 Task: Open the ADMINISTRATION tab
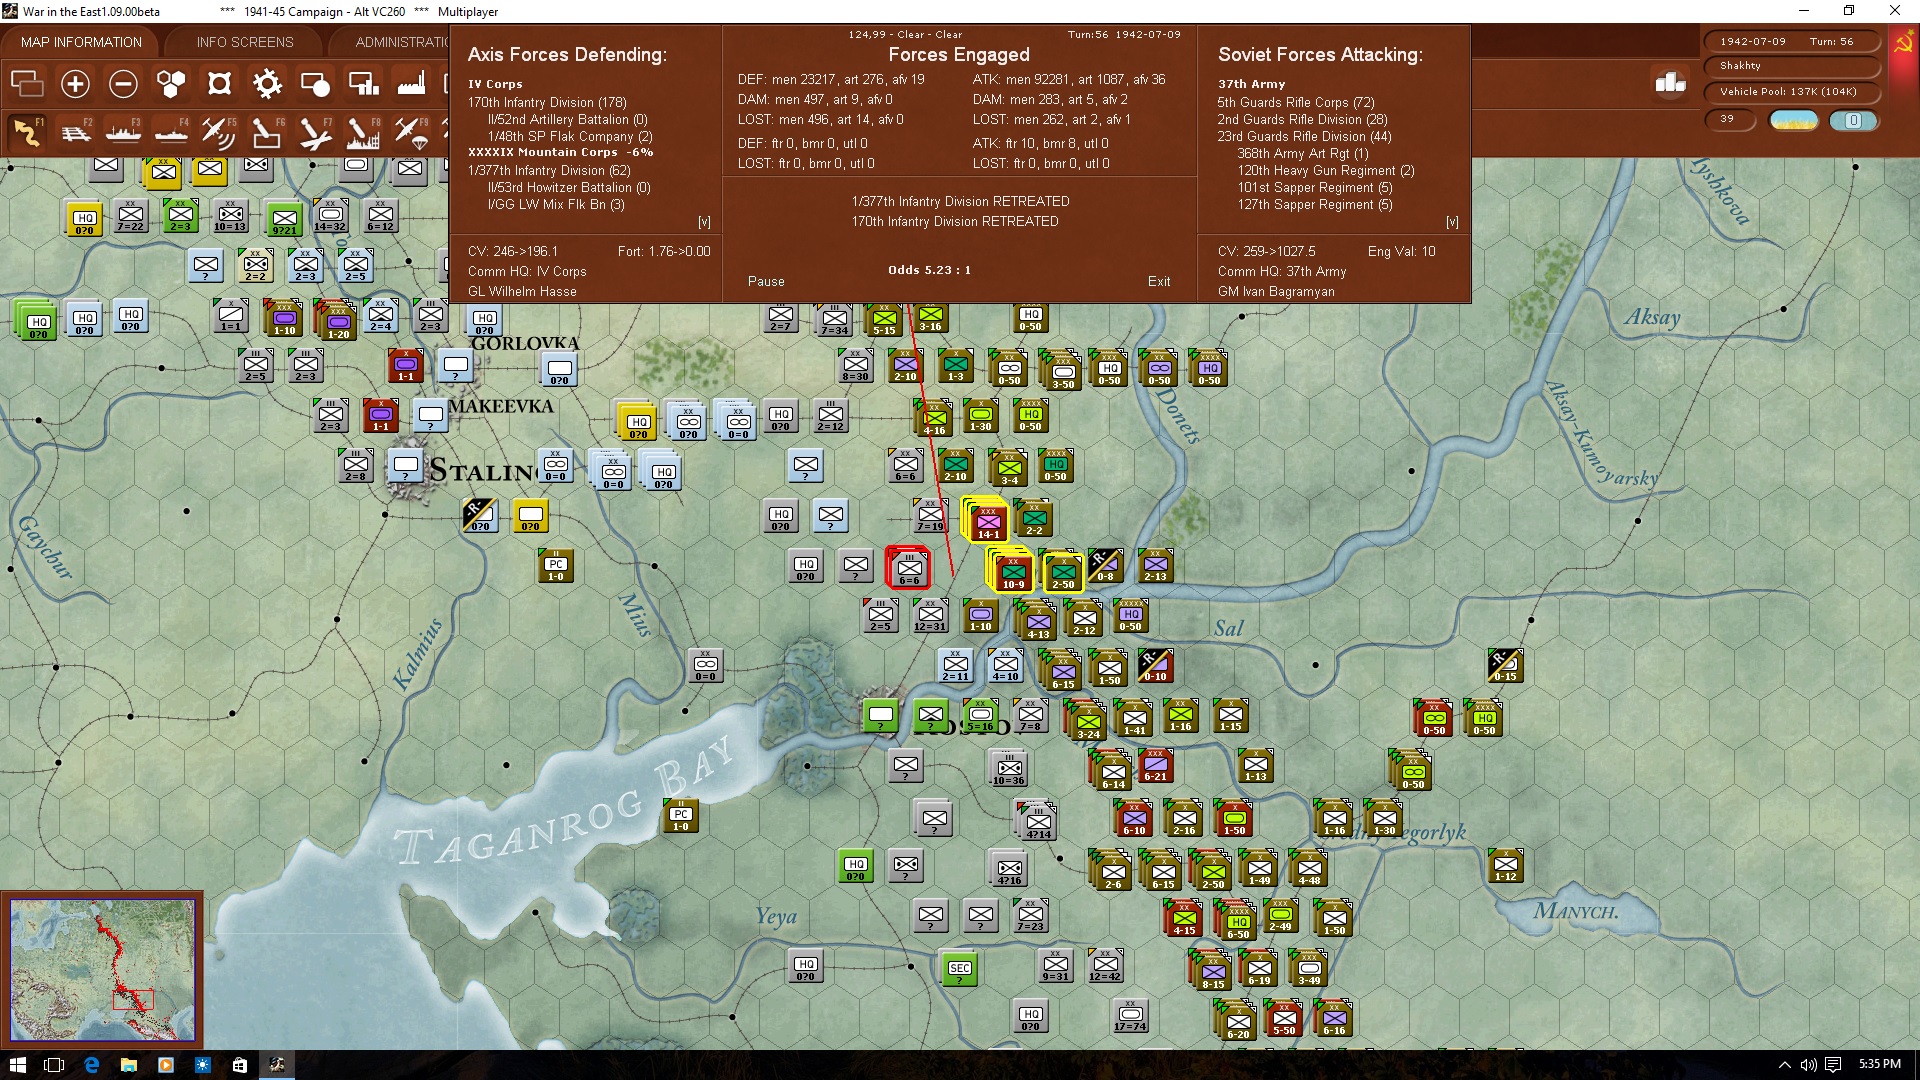[402, 42]
